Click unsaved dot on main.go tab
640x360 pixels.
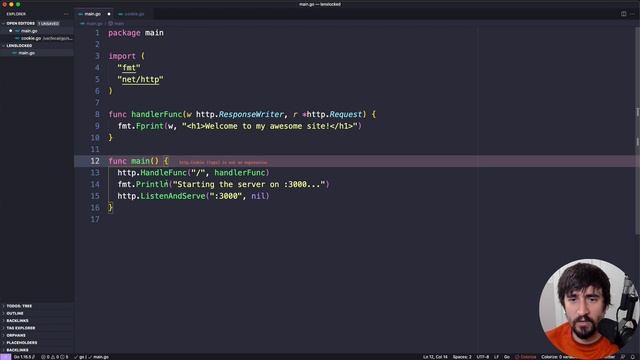[109, 14]
